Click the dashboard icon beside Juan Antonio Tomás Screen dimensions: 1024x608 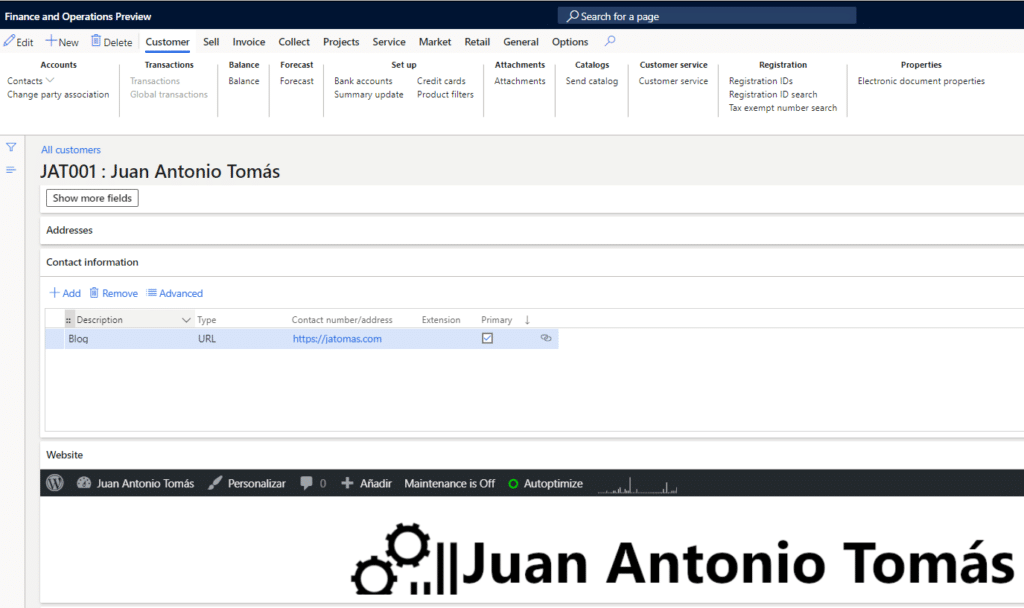(x=84, y=483)
